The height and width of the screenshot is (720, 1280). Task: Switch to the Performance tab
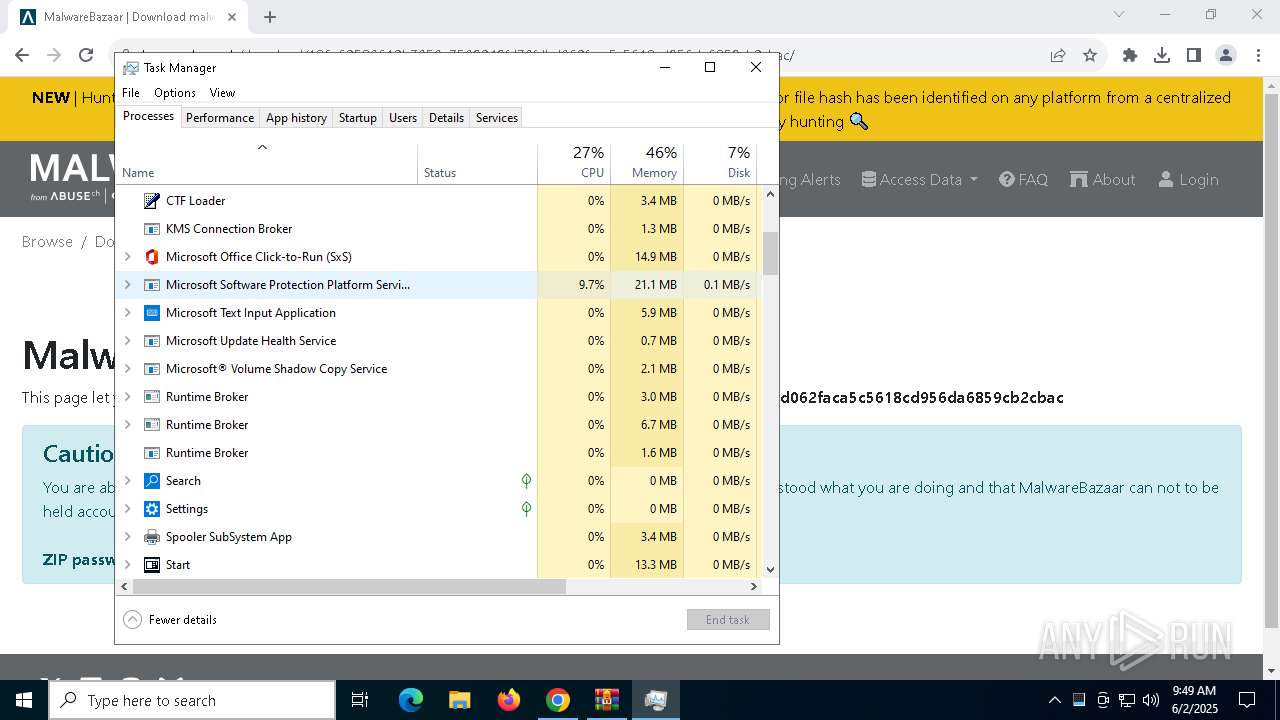click(220, 118)
